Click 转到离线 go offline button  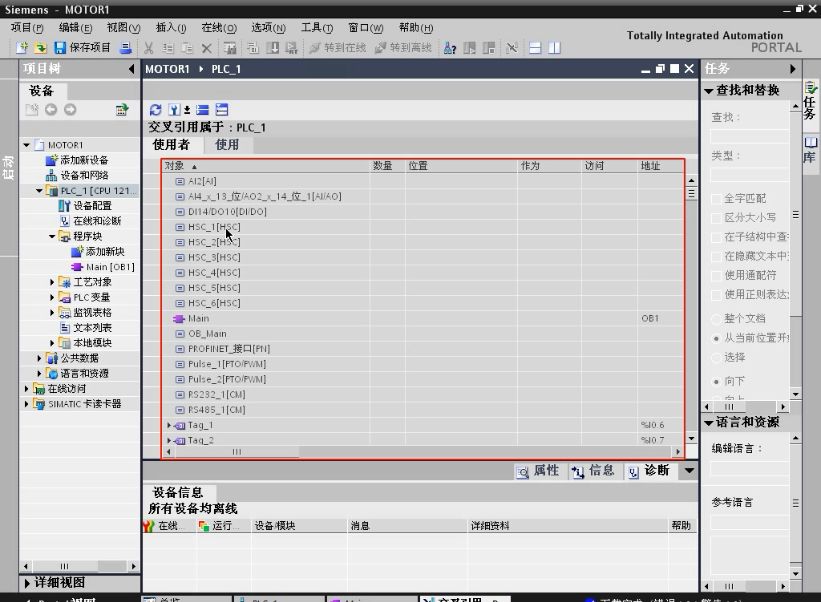click(x=404, y=48)
